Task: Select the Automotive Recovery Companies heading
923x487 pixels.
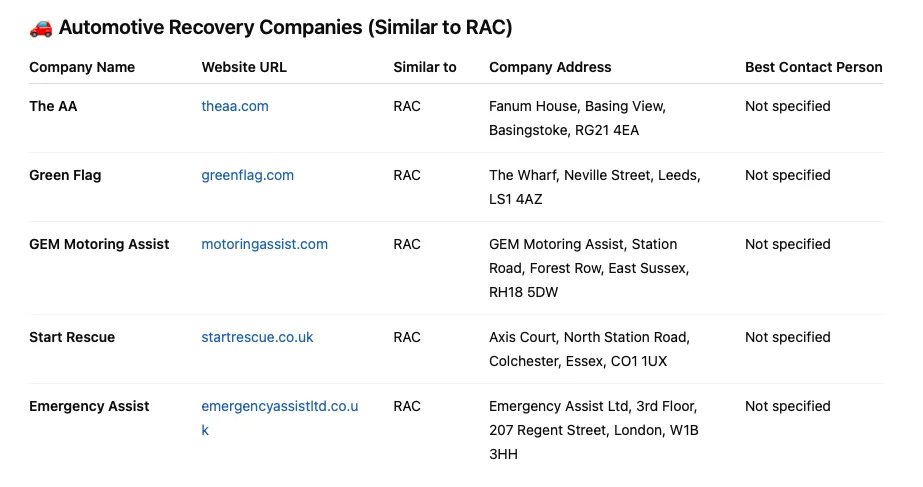Action: [285, 27]
